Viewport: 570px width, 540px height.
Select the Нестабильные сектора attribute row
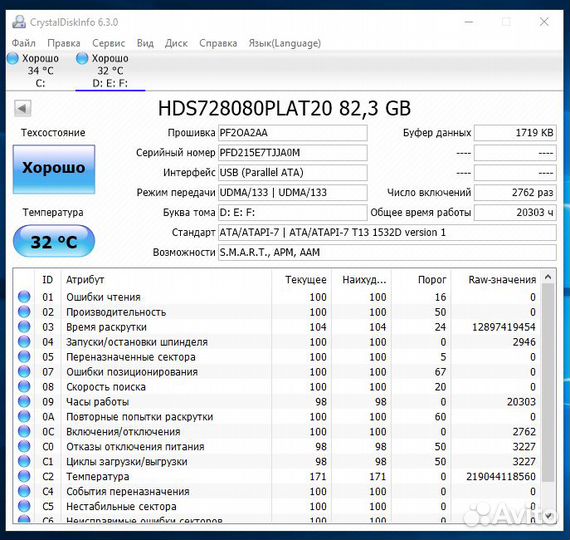(277, 506)
